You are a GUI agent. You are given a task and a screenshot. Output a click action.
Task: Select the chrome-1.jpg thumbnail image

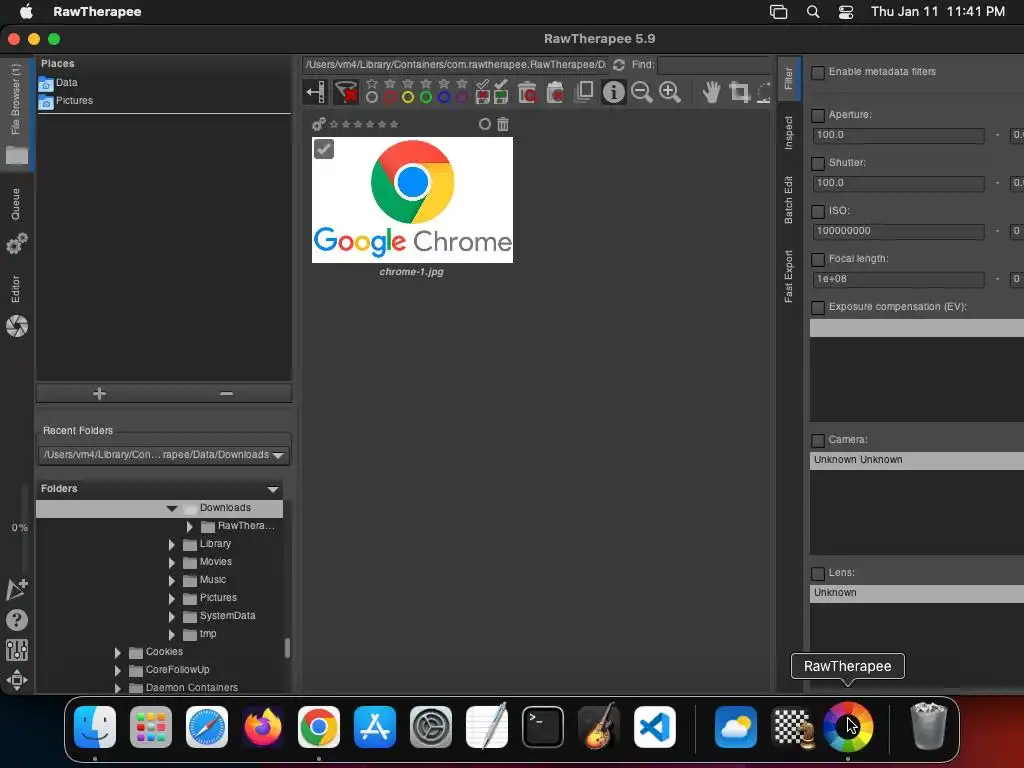point(412,200)
